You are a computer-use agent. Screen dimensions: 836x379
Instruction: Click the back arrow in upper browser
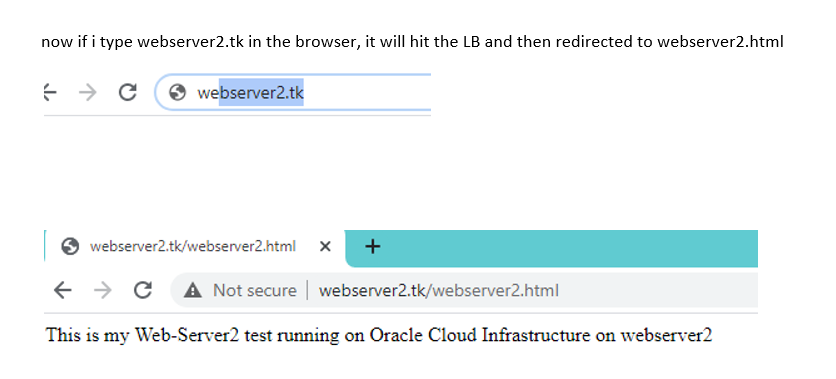50,92
